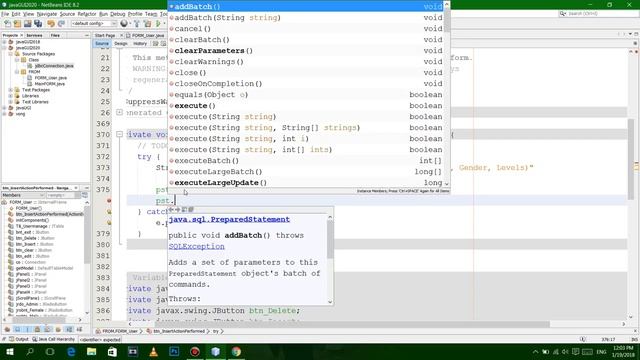This screenshot has height=360, width=640.
Task: Open VLC media player from the taskbar
Action: click(153, 351)
